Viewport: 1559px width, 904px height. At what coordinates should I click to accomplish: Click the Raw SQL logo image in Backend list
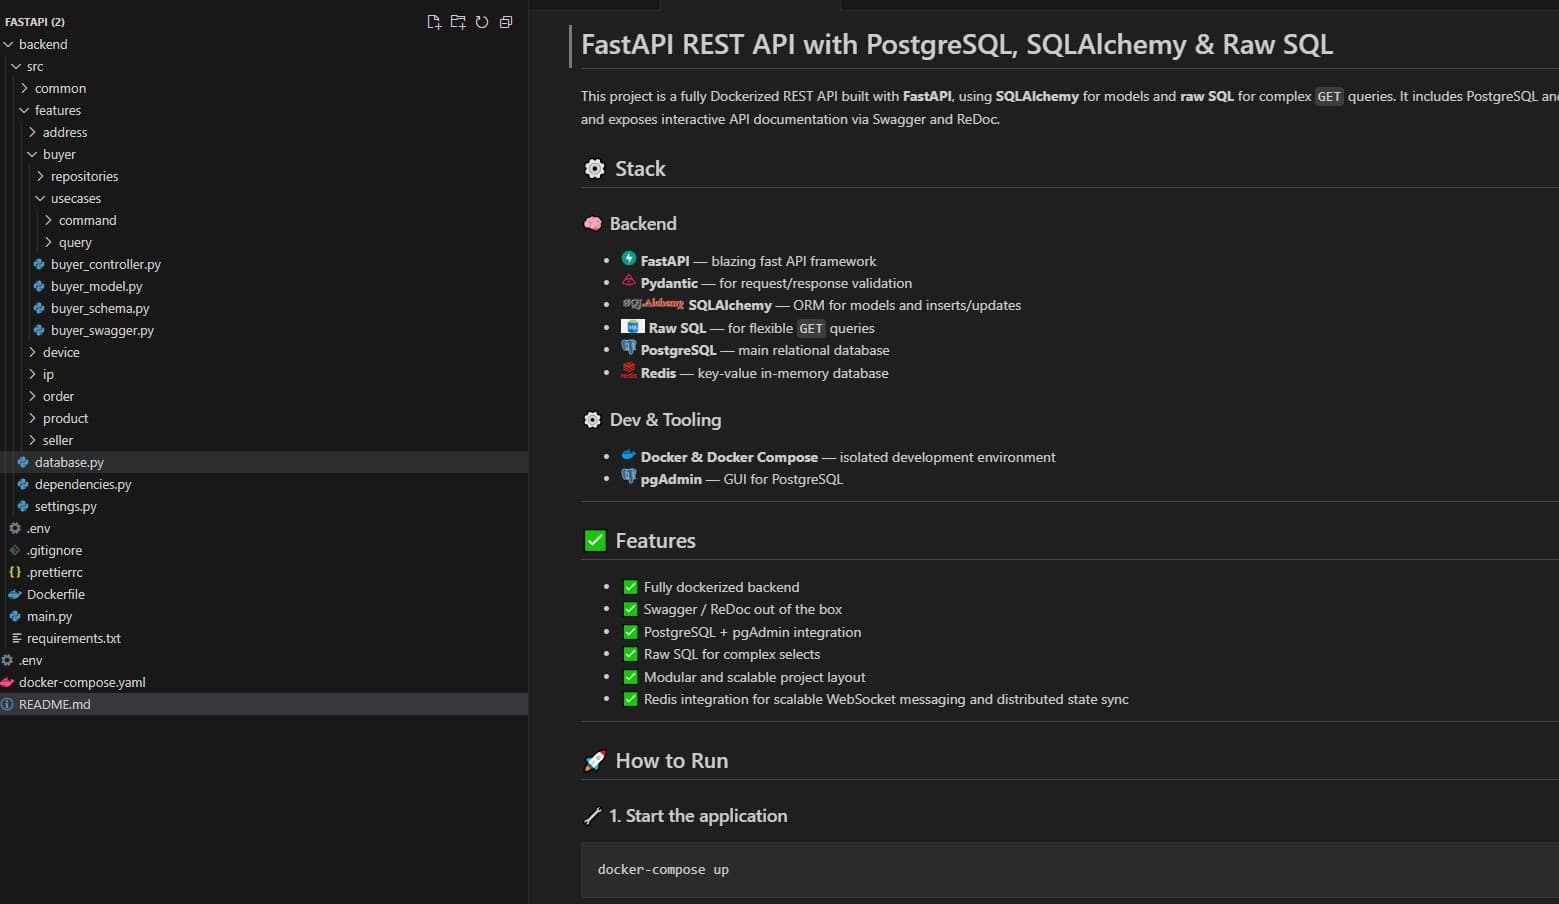633,326
